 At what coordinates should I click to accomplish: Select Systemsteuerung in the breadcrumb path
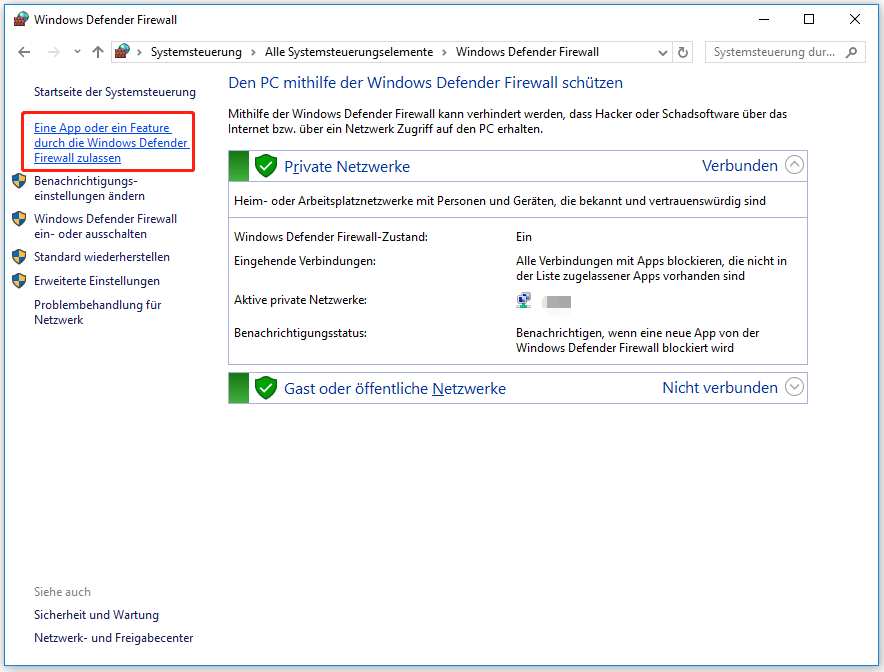pos(196,52)
